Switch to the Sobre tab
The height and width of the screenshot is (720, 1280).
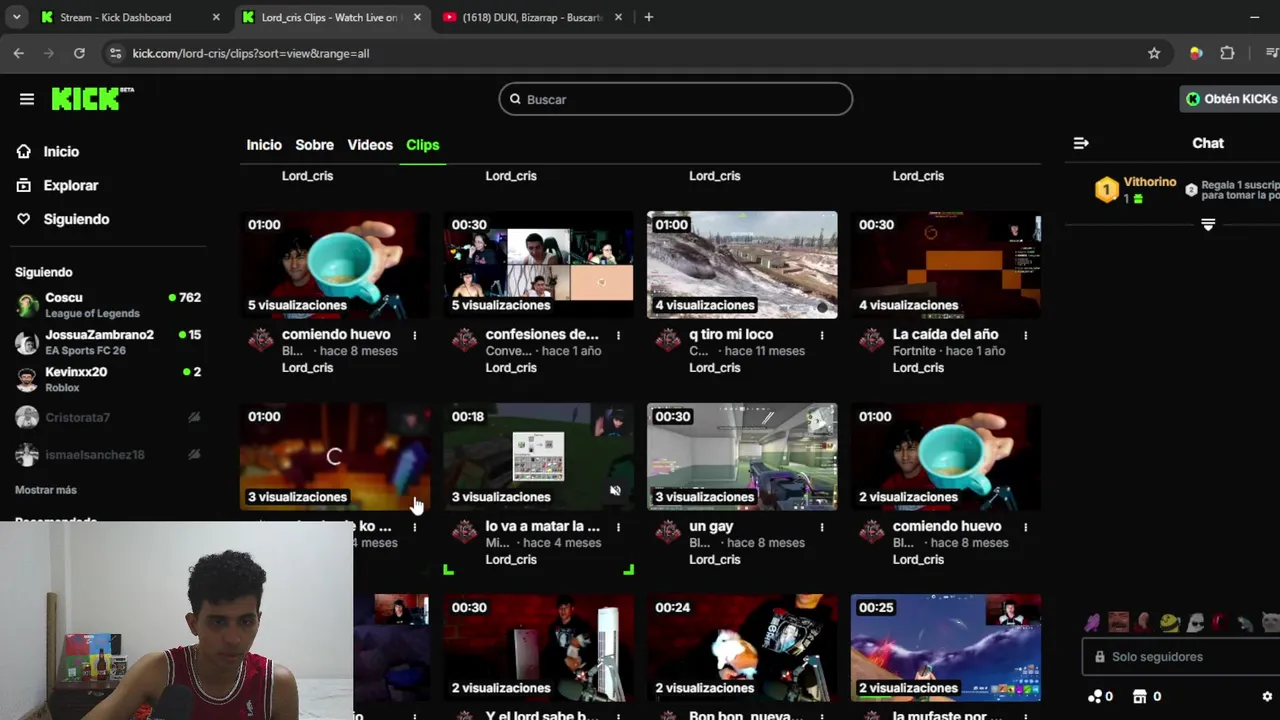coord(314,145)
